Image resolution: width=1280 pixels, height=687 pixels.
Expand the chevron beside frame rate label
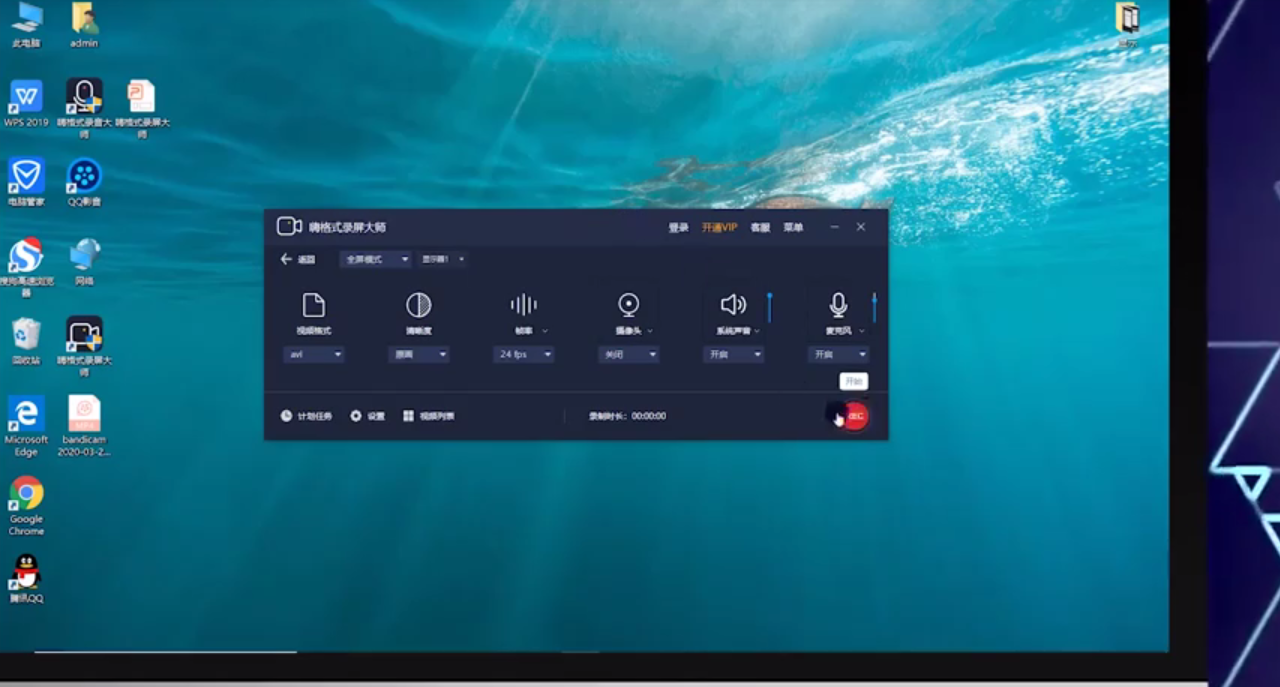[545, 331]
